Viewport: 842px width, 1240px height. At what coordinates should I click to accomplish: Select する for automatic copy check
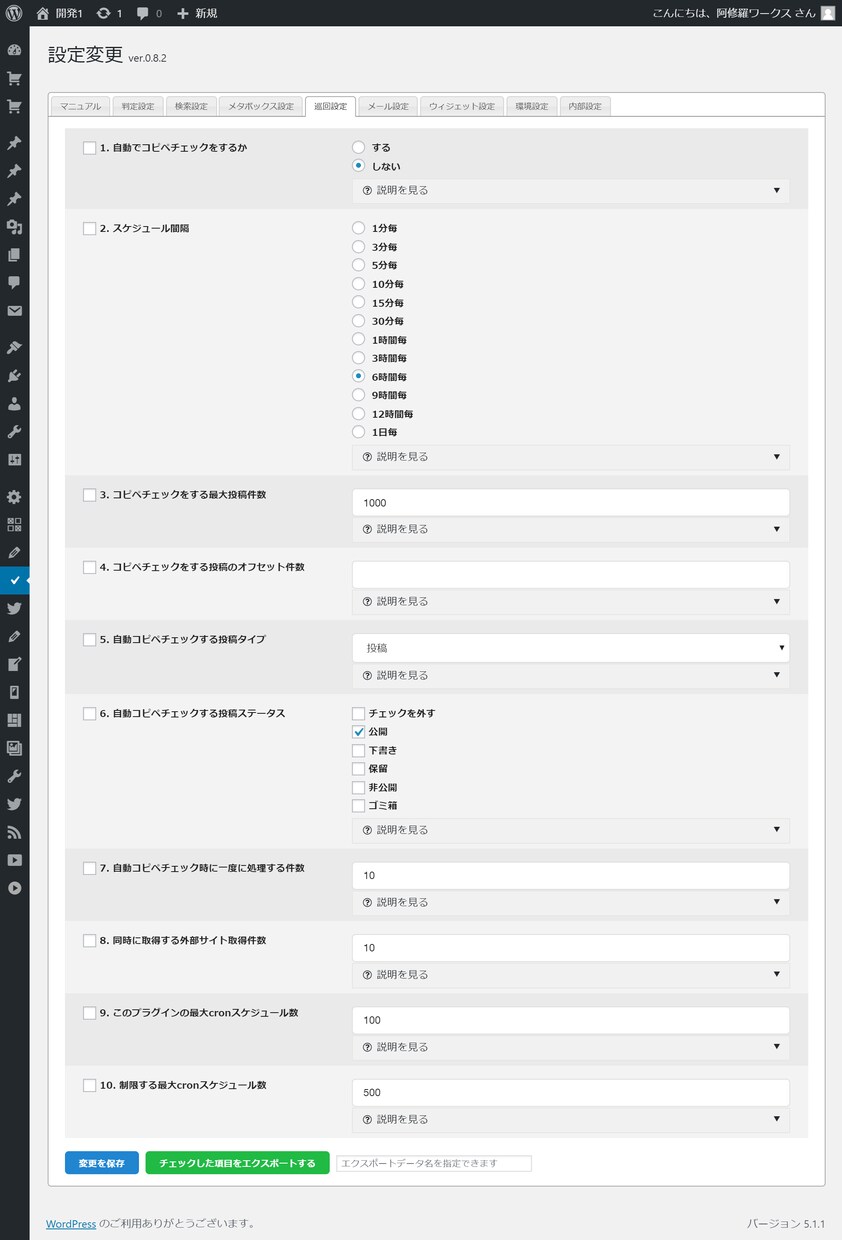pos(358,147)
